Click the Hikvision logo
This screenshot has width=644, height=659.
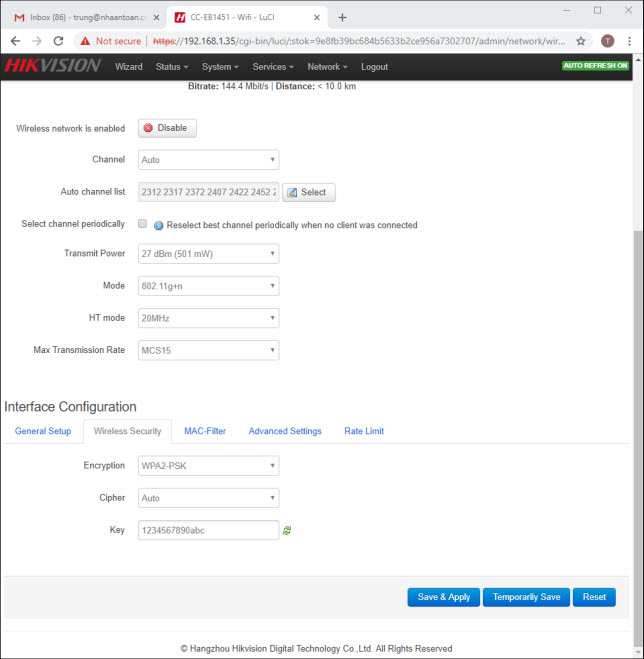pos(52,66)
